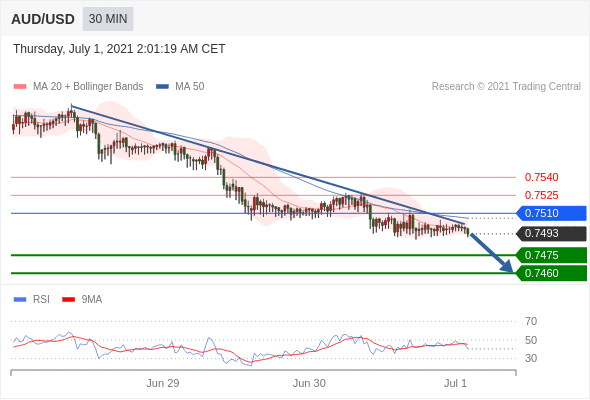The image size is (590, 400).
Task: Click the Jul 1 date axis label
Action: pos(455,383)
